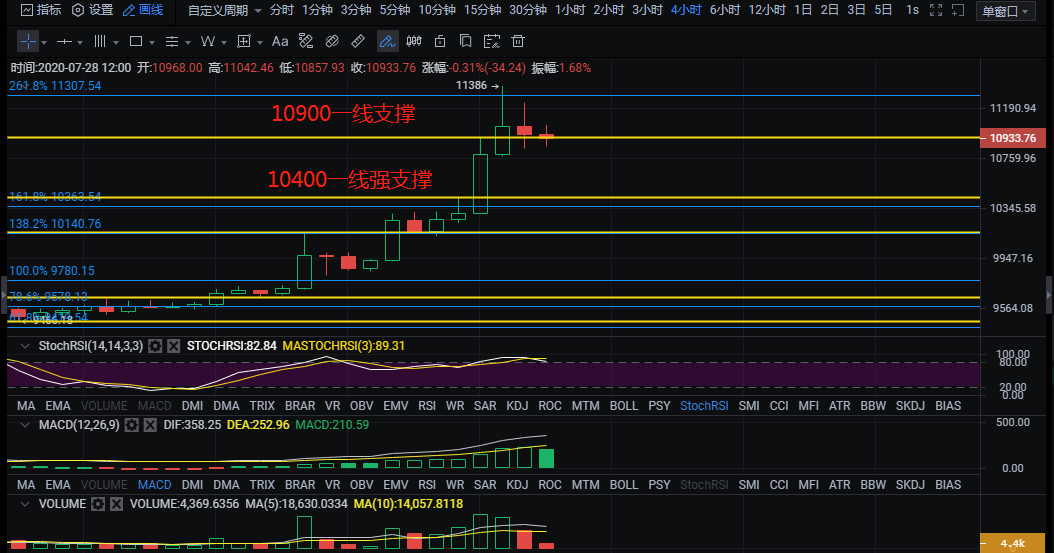Open the 单窗口 window layout dropdown
1054x553 pixels.
click(x=1006, y=11)
